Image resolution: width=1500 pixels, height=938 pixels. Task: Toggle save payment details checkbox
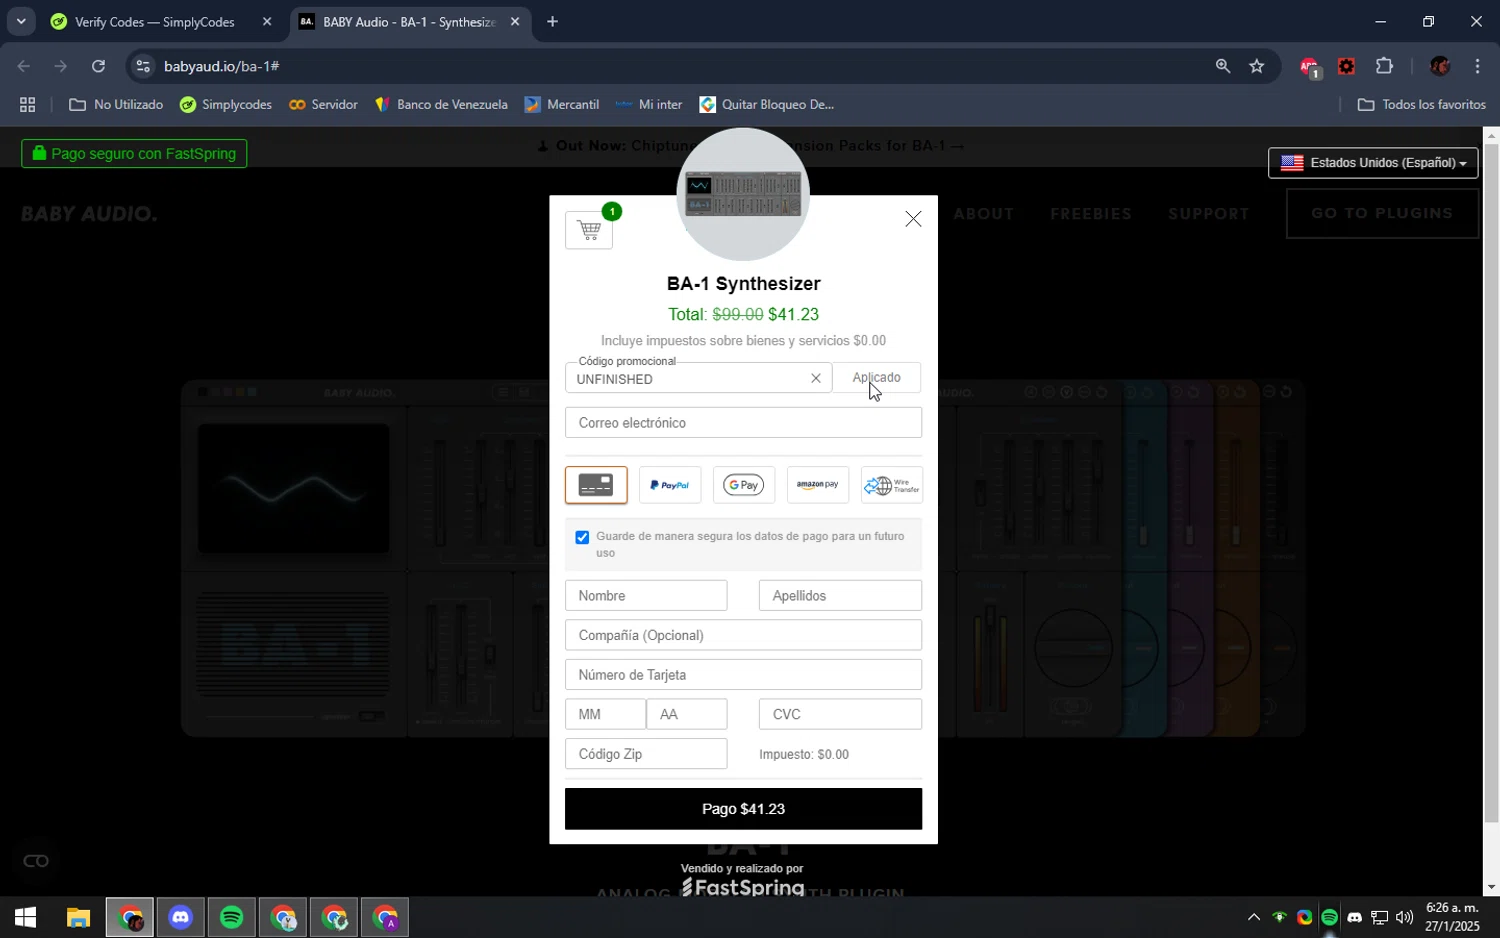(582, 538)
